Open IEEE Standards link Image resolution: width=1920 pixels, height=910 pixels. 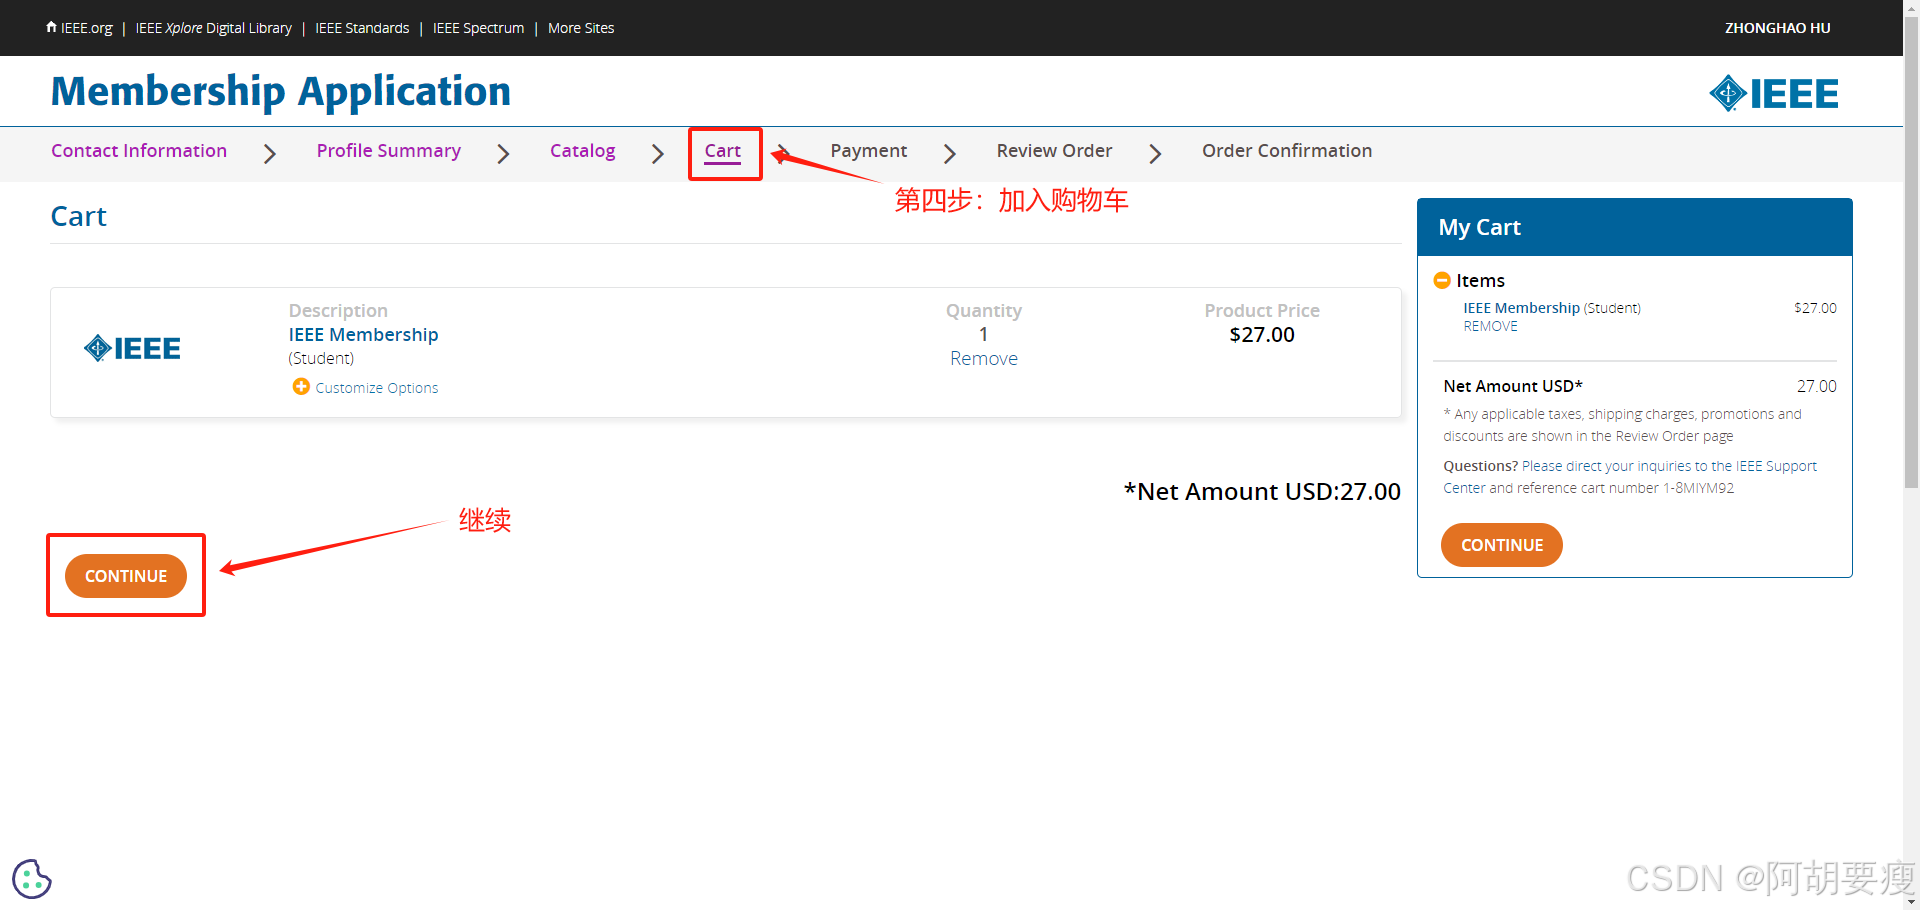(362, 28)
